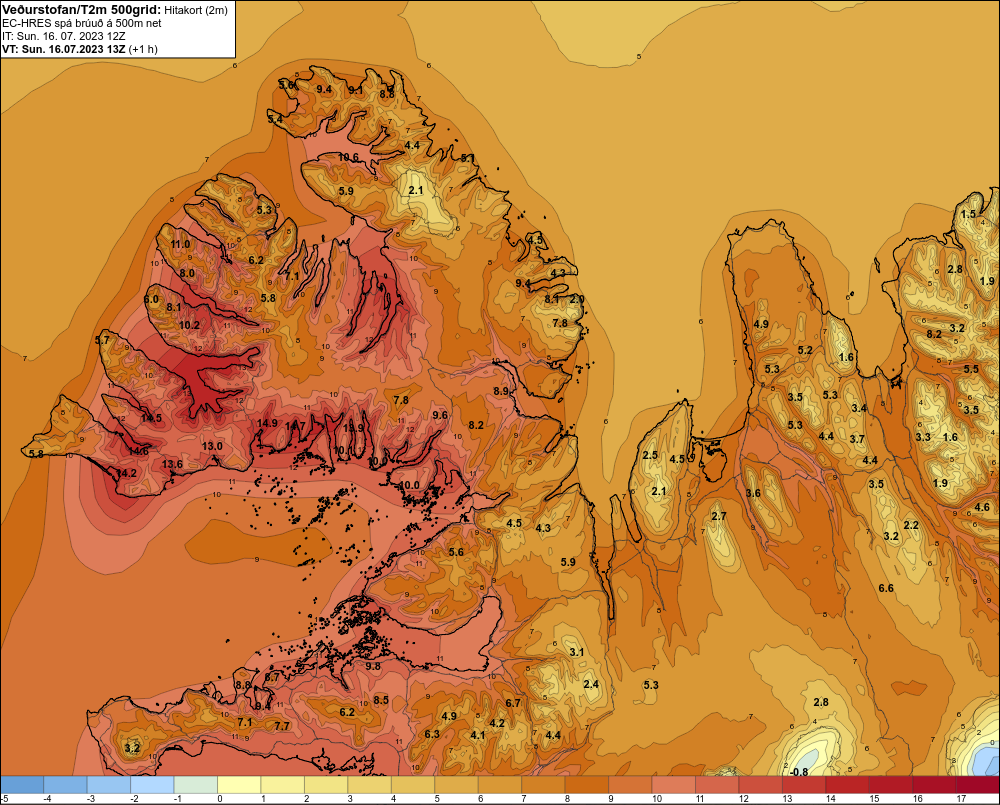Click the 8.9 temperature label
This screenshot has width=1000, height=805.
(501, 391)
